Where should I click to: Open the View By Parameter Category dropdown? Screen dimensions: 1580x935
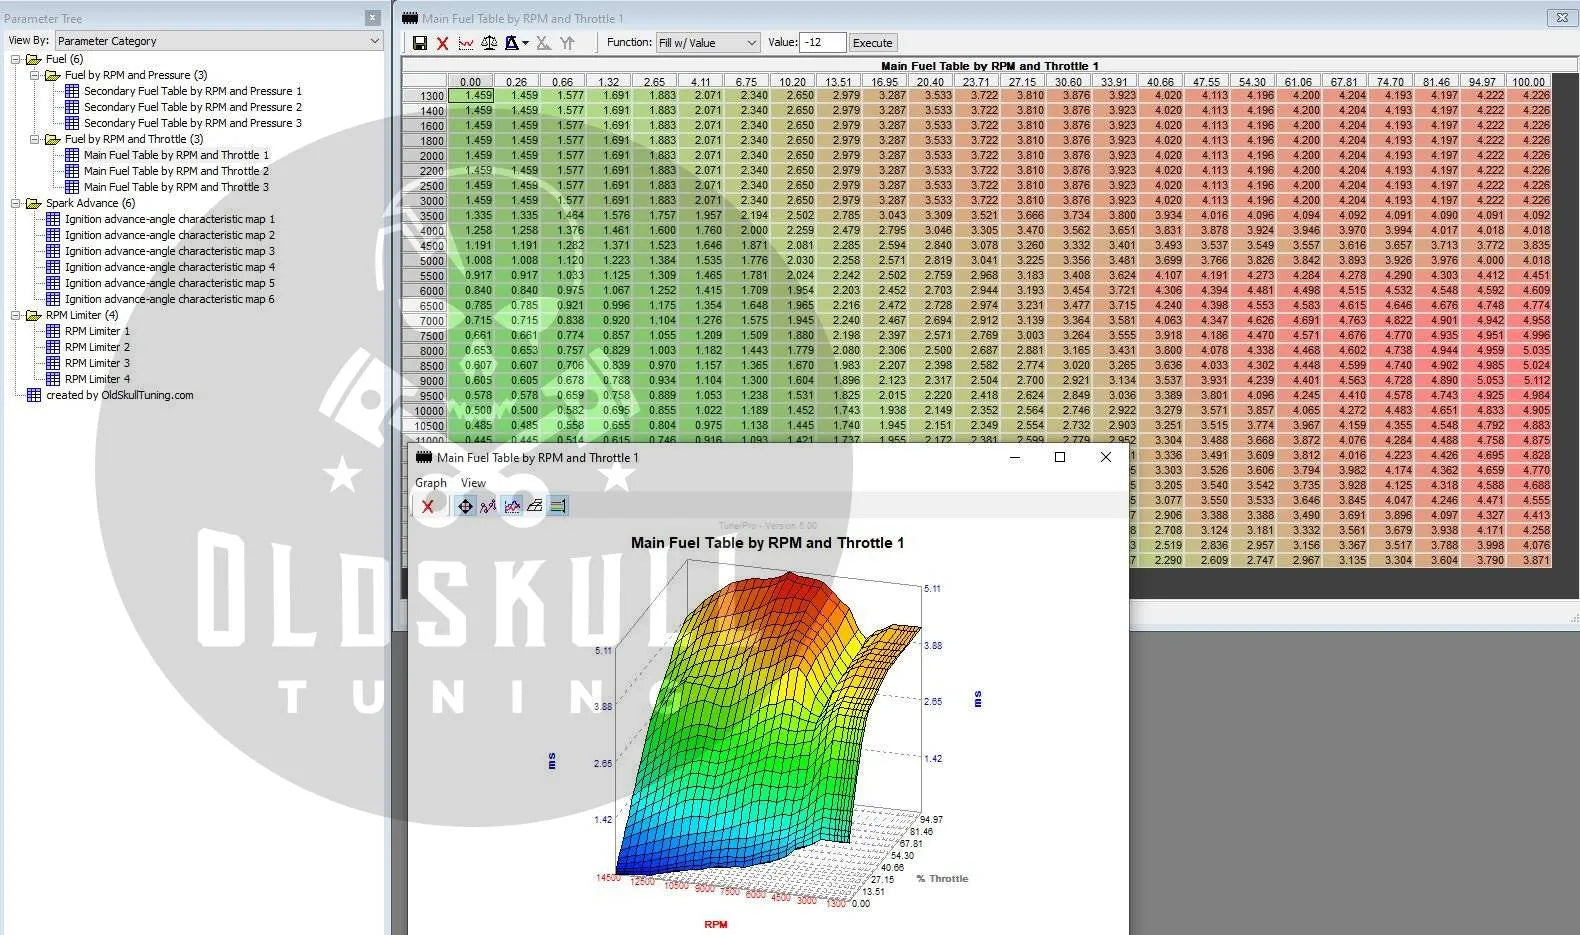point(218,41)
